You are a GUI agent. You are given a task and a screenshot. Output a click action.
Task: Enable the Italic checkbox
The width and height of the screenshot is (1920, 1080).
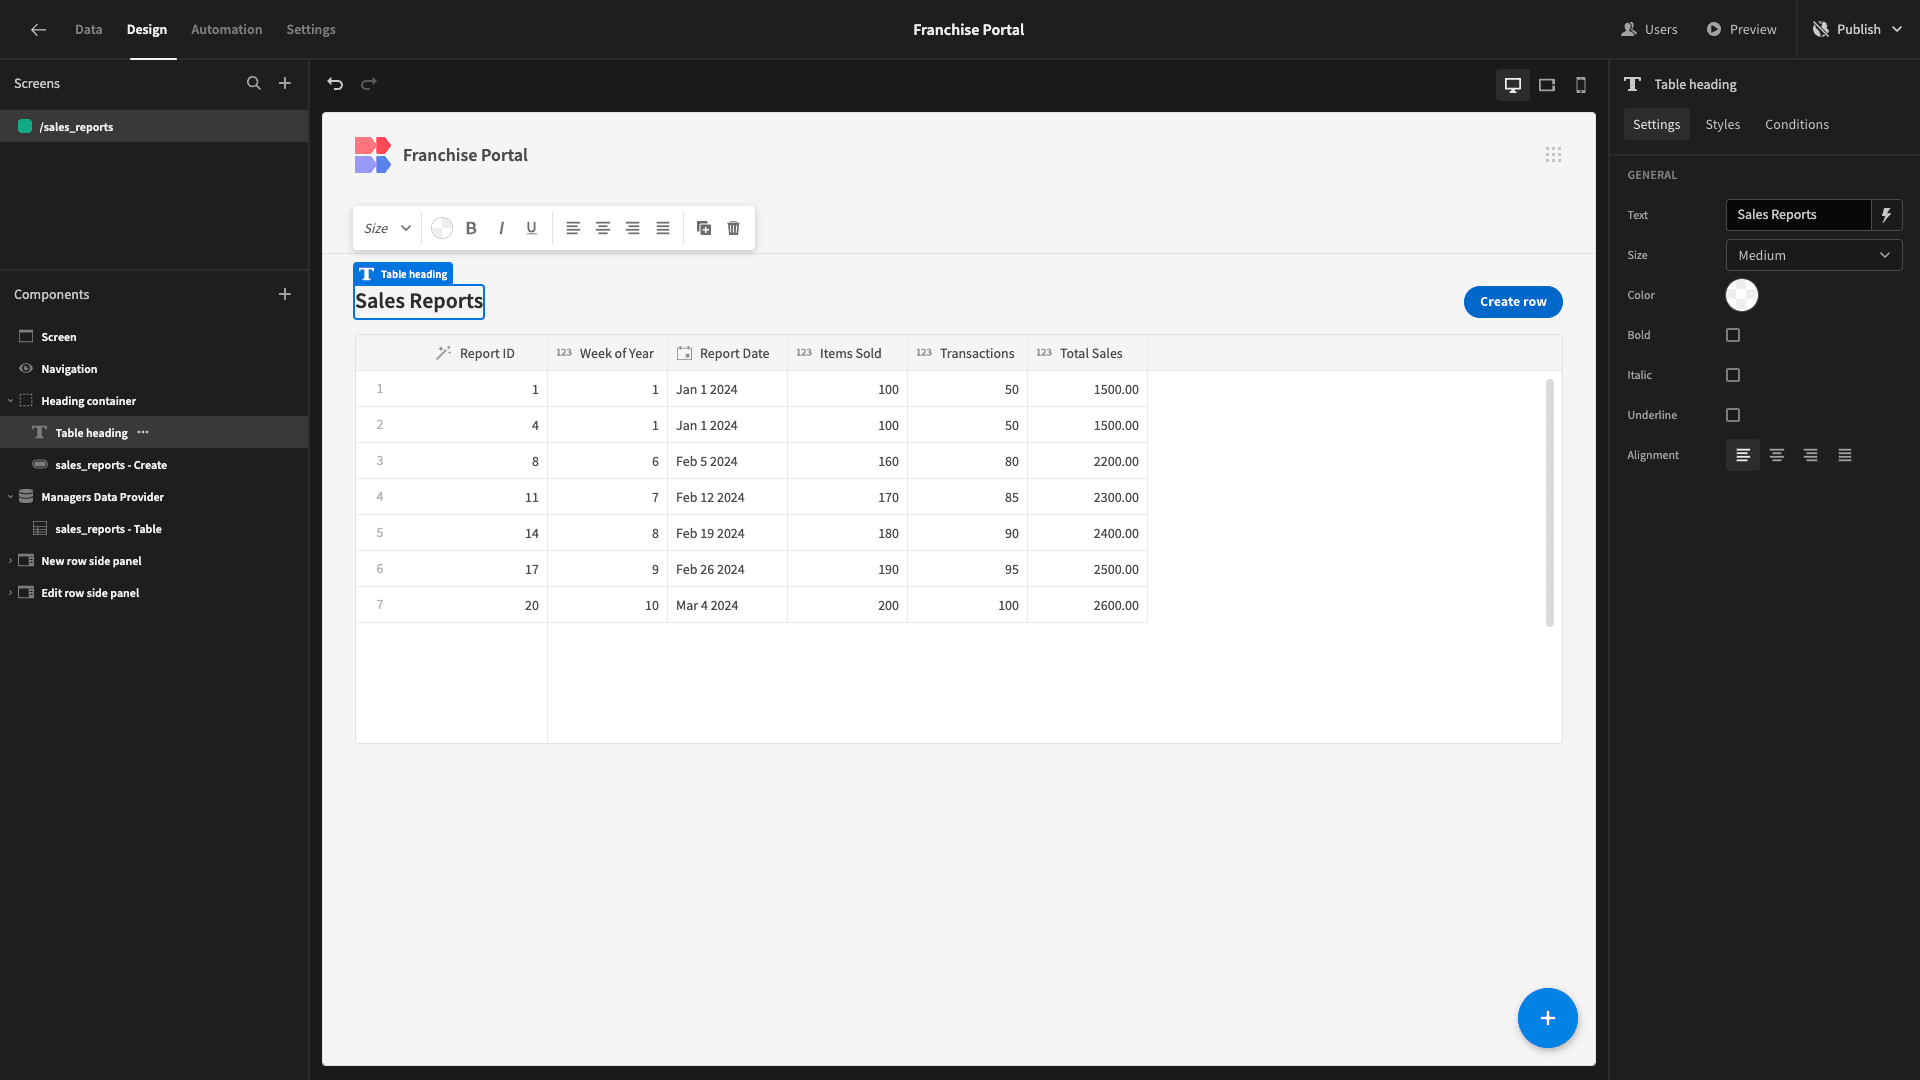tap(1733, 375)
